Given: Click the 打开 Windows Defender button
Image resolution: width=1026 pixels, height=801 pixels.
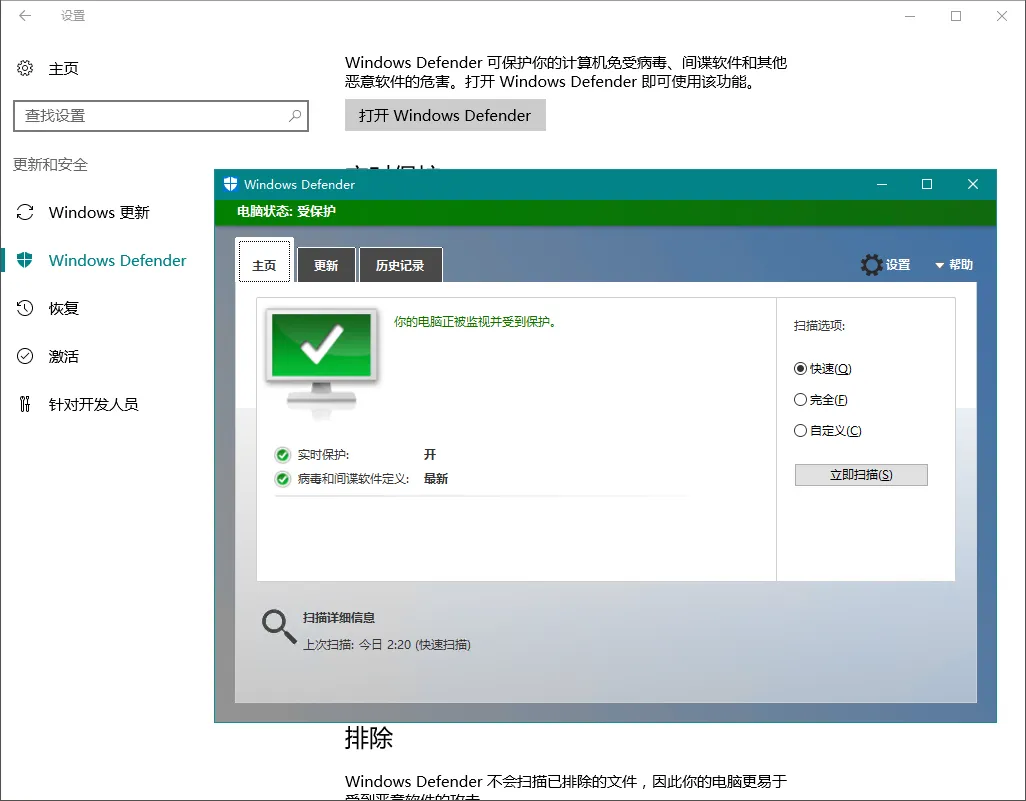Looking at the screenshot, I should (445, 115).
